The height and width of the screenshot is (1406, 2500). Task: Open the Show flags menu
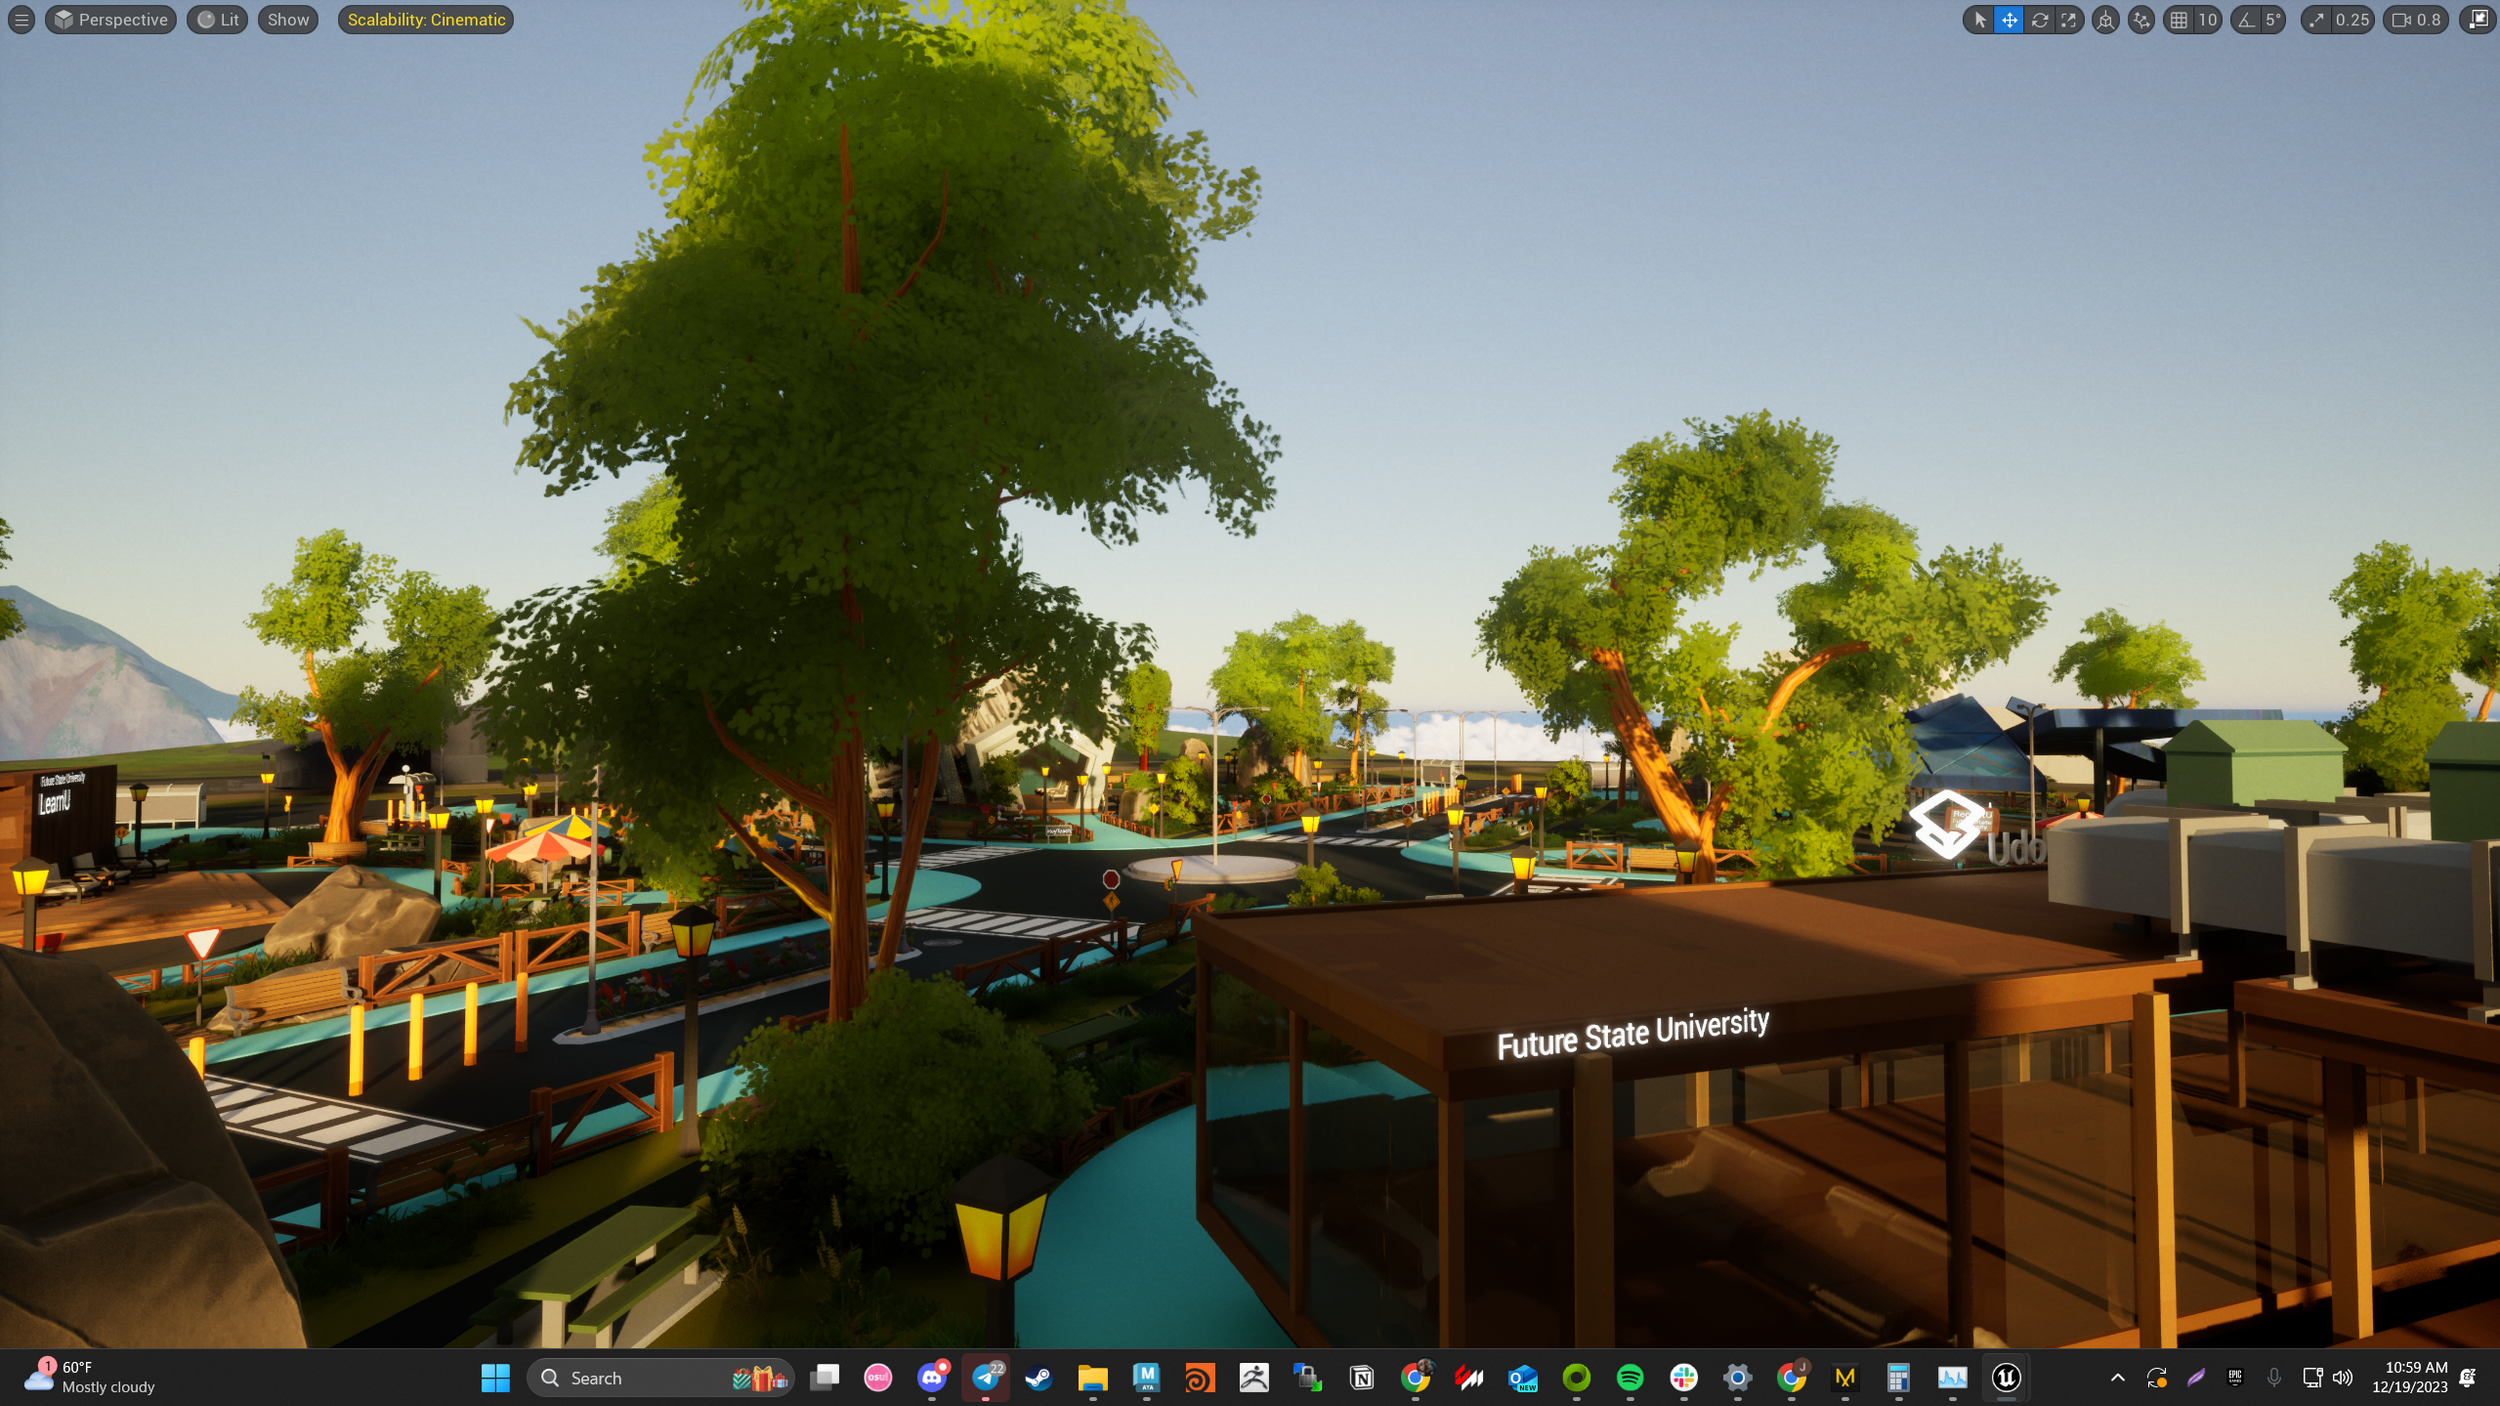tap(287, 19)
